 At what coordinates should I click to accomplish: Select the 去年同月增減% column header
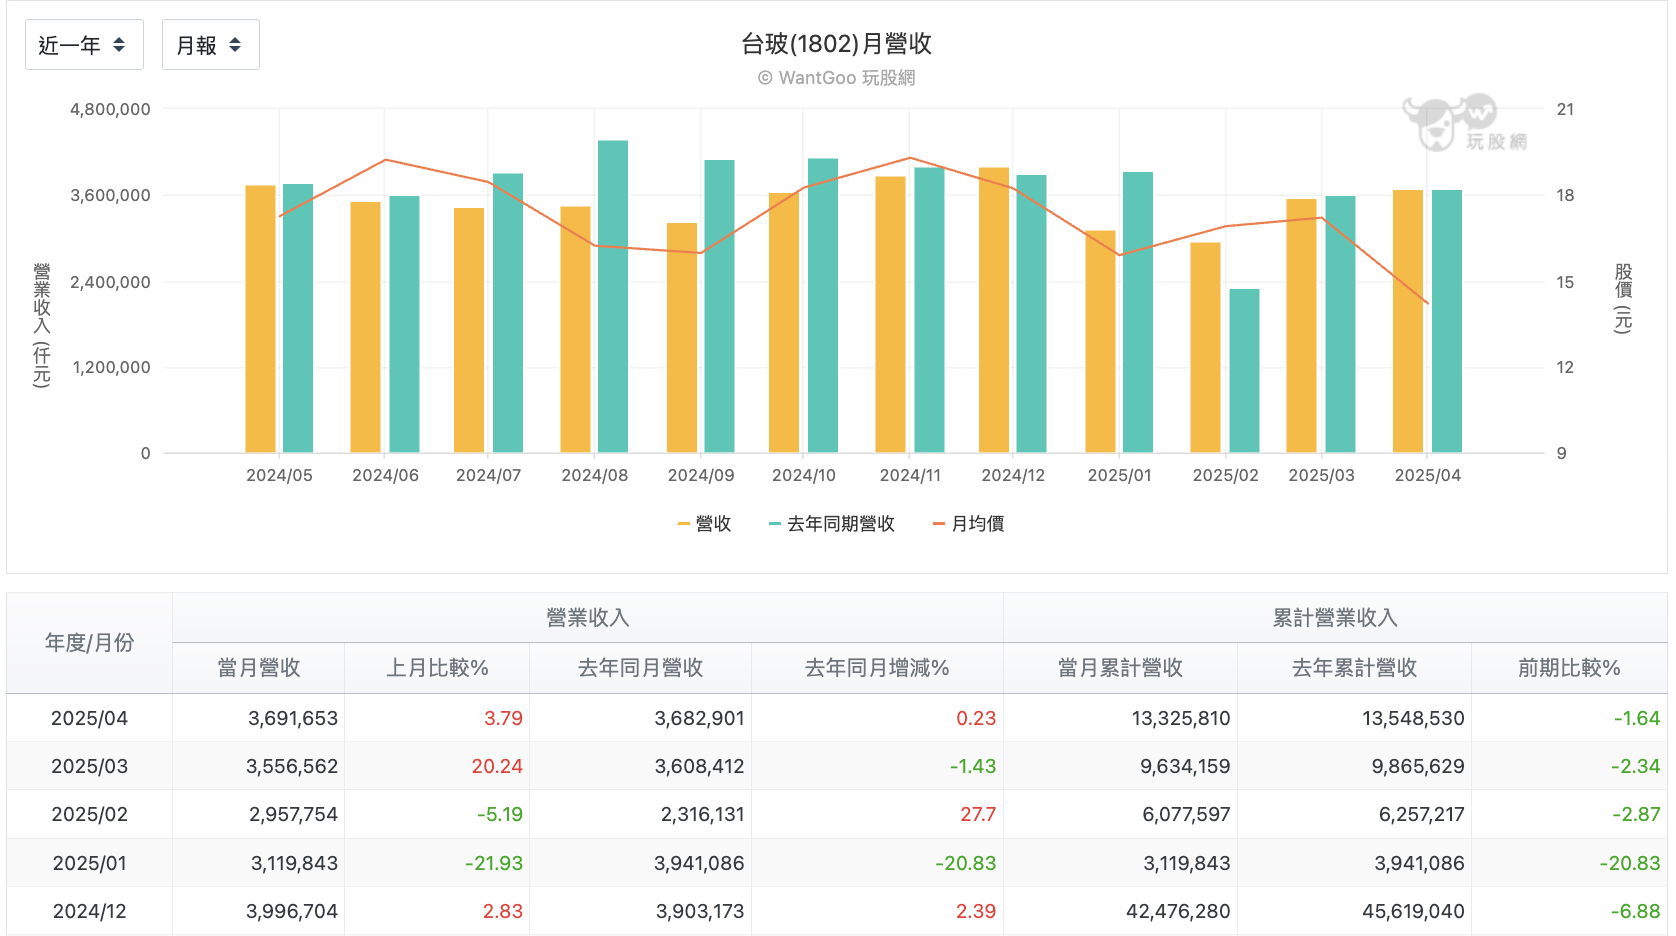pos(877,668)
